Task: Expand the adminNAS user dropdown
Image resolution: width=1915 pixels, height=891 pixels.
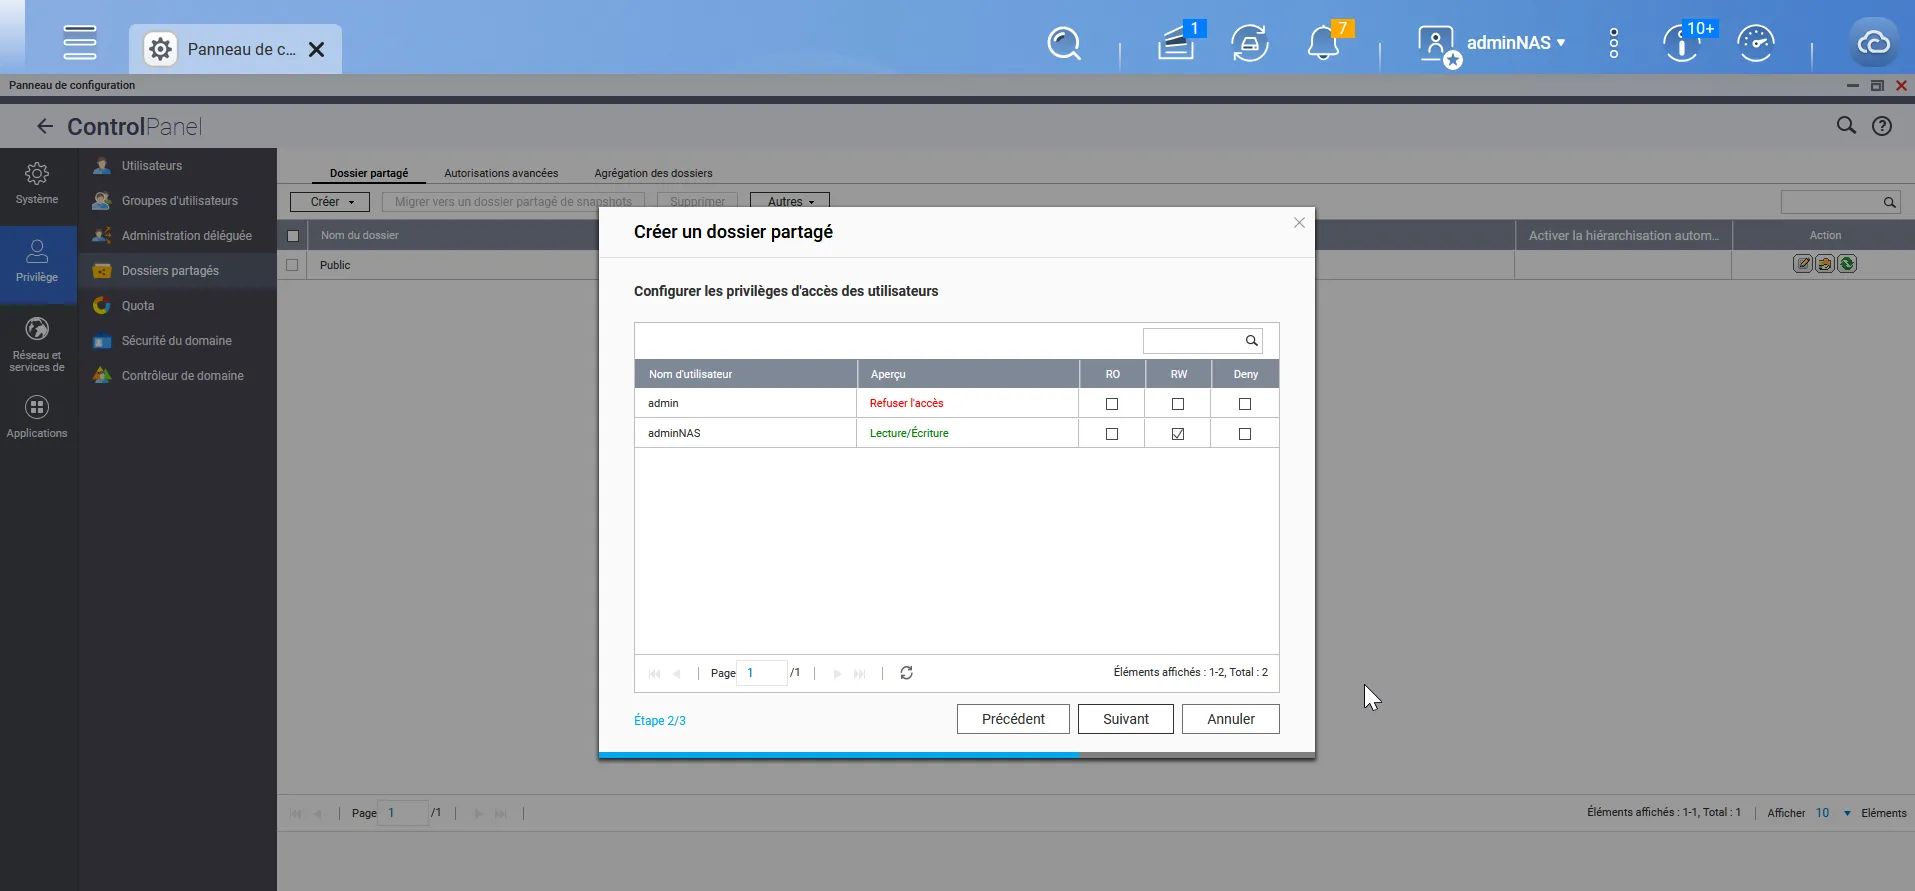Action: (x=1515, y=43)
